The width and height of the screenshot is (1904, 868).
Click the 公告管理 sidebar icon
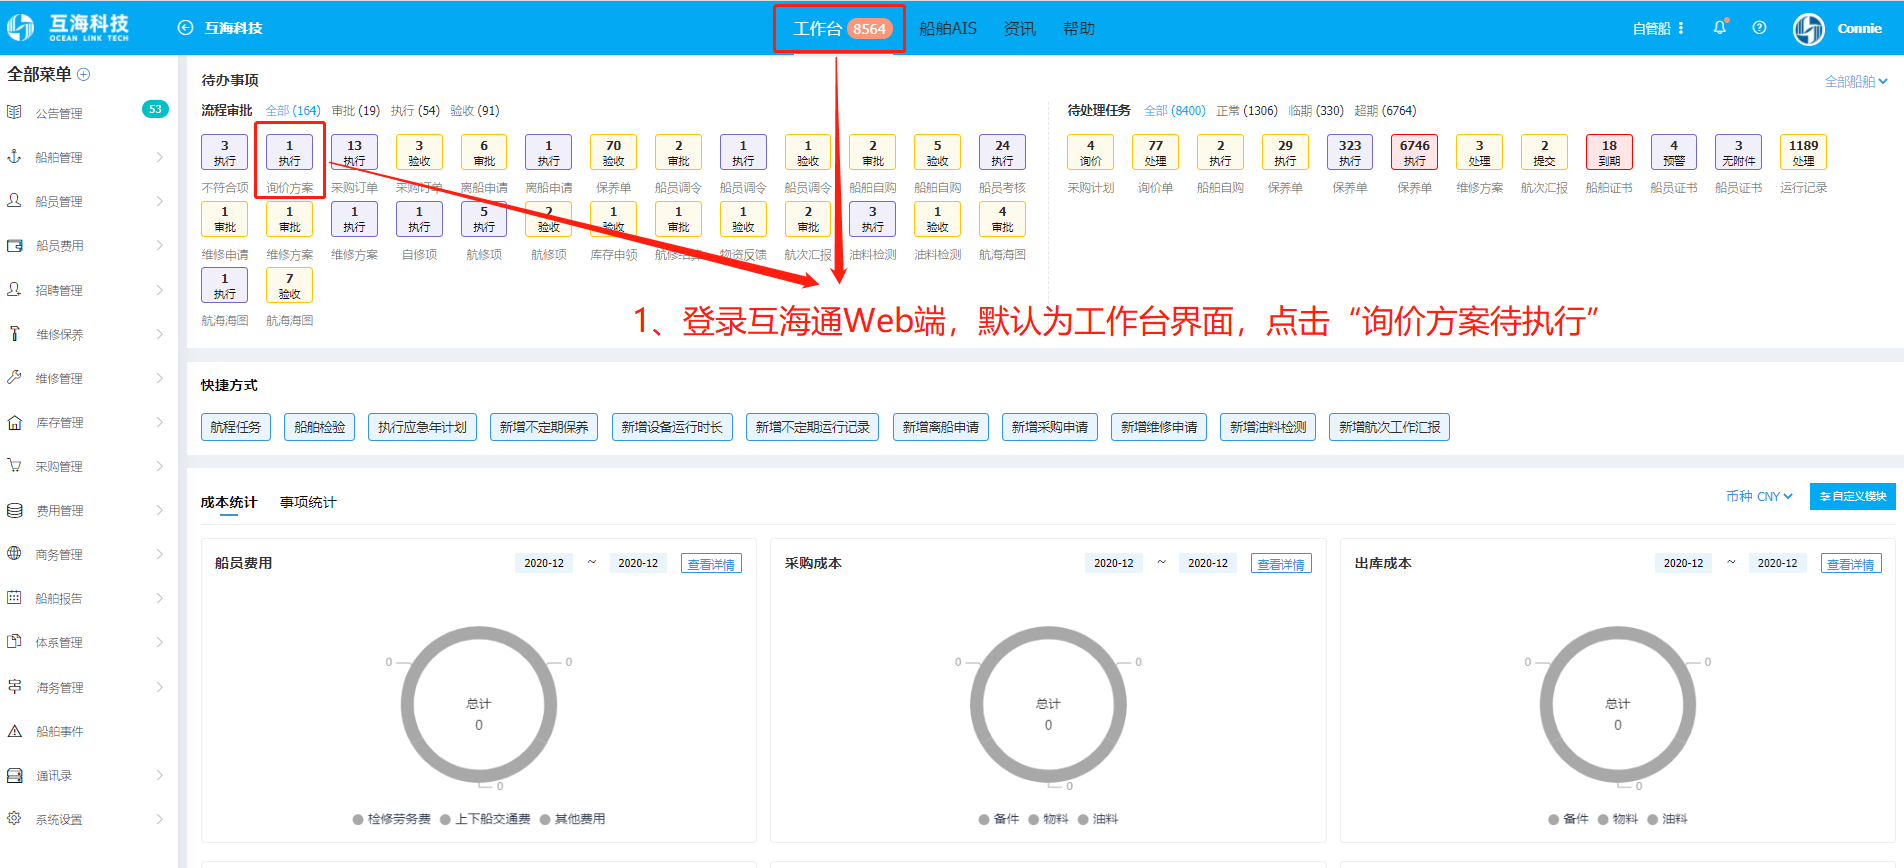click(14, 112)
